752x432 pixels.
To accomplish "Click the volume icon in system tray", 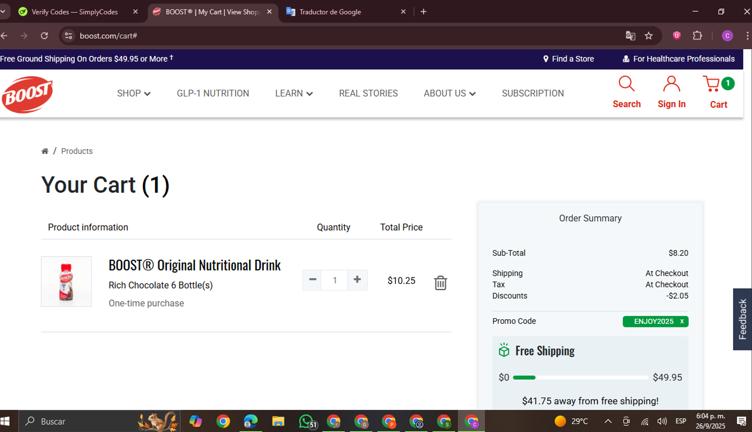I will click(x=662, y=421).
